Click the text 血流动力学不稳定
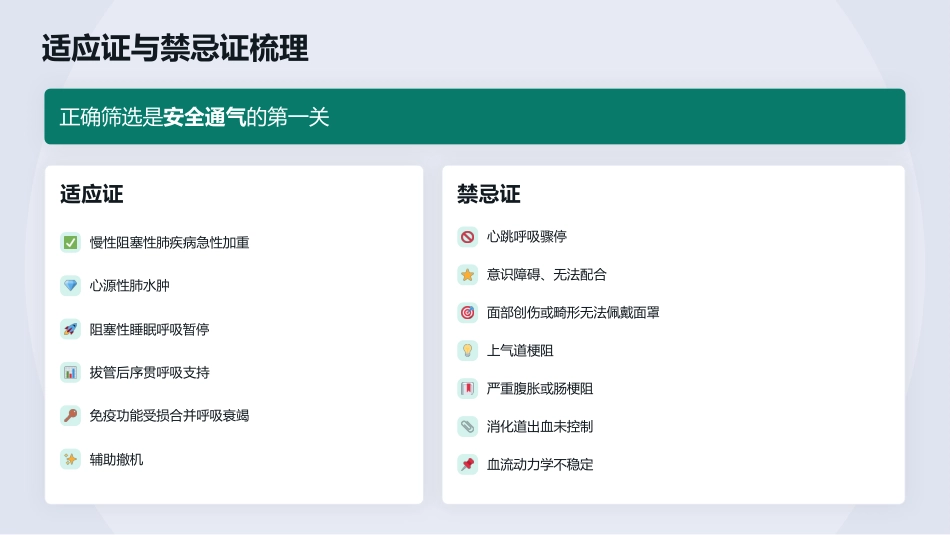Image resolution: width=950 pixels, height=535 pixels. (x=540, y=465)
